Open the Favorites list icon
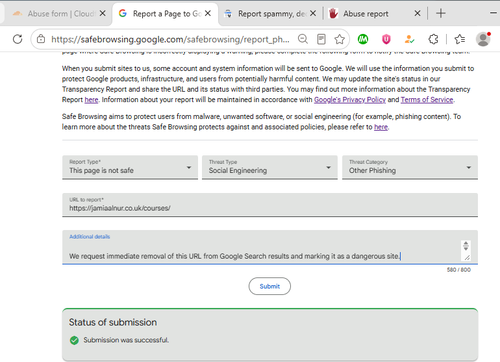Viewport: 500px width, 362px height. coord(460,39)
